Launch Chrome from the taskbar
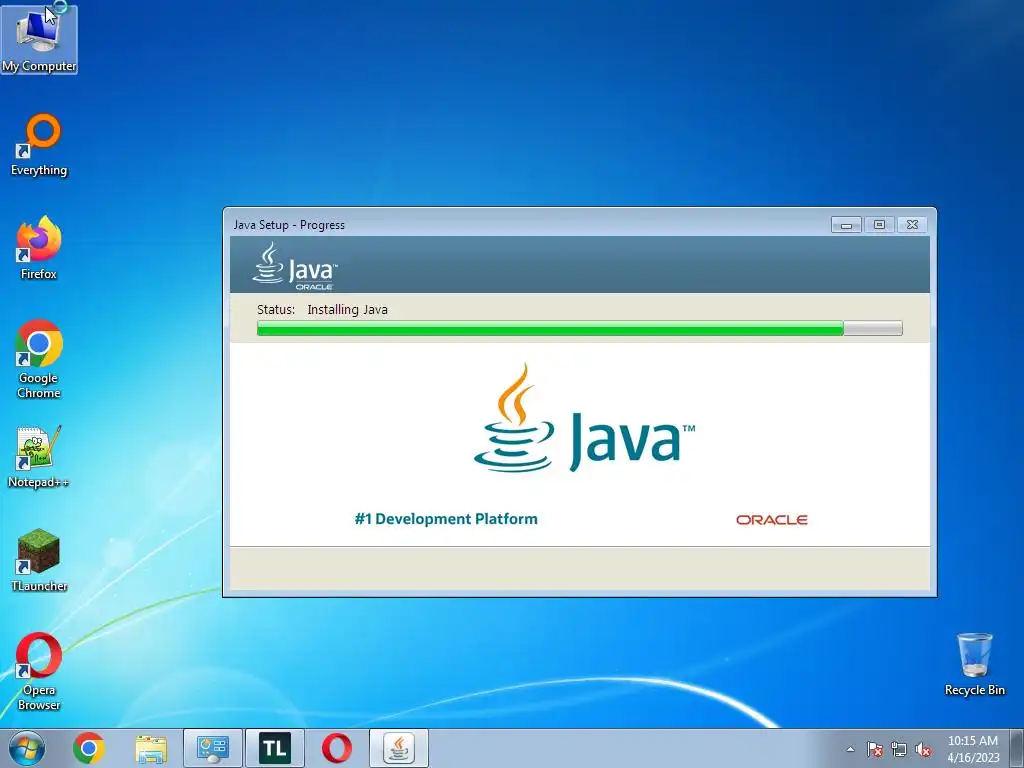1024x768 pixels. tap(89, 748)
